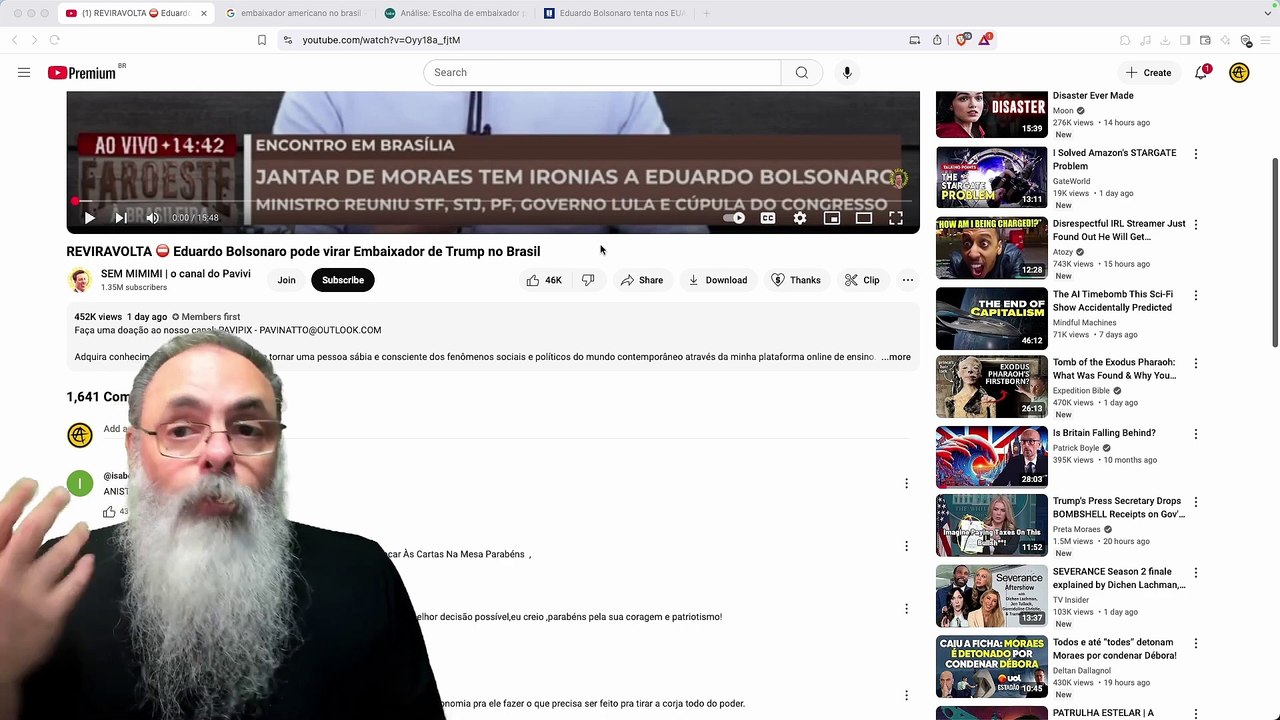Open a new browser tab
Image resolution: width=1280 pixels, height=720 pixels.
[x=706, y=13]
